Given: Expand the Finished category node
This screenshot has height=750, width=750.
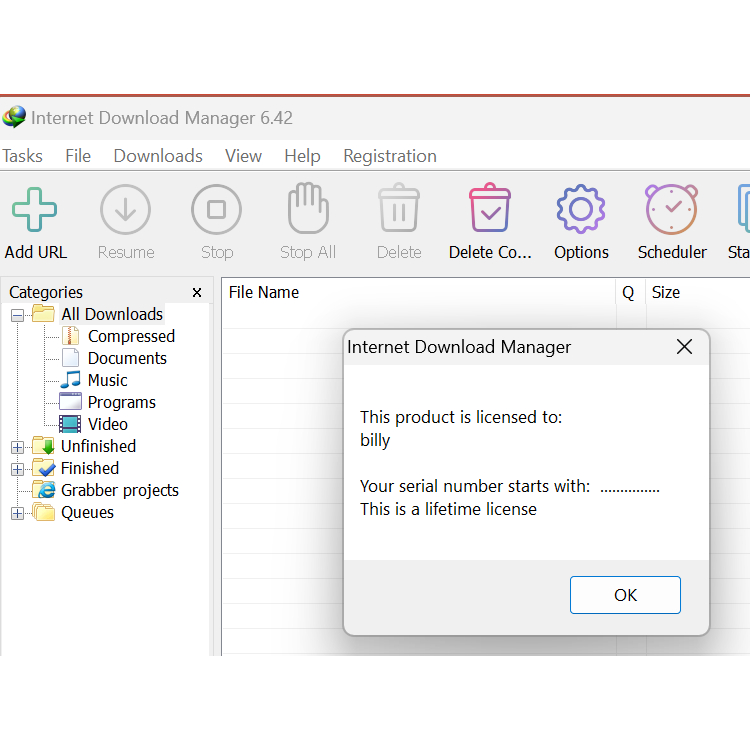Looking at the screenshot, I should click(x=17, y=469).
